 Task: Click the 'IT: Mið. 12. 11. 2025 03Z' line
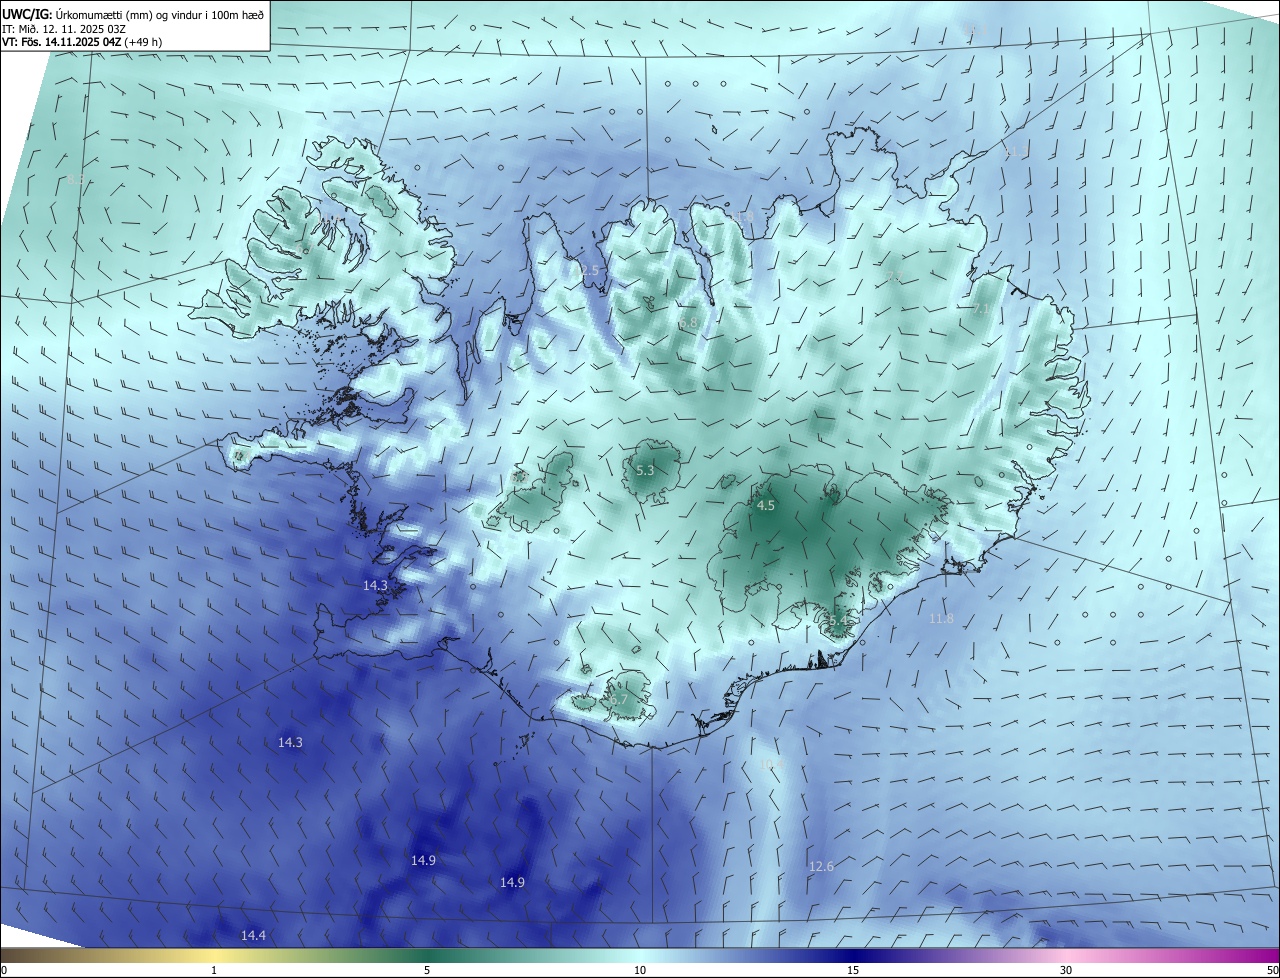click(x=65, y=29)
